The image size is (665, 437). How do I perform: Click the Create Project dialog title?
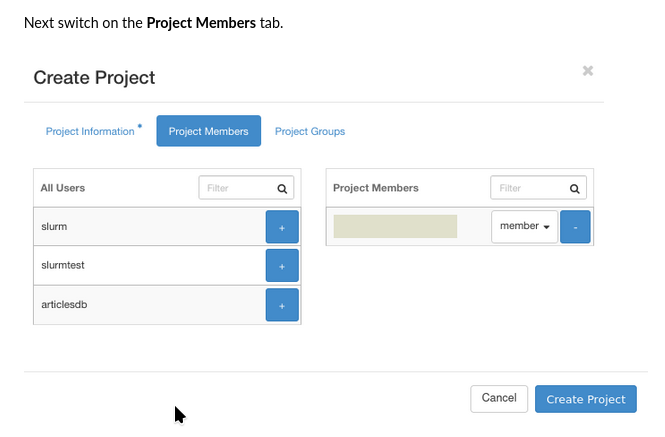pyautogui.click(x=95, y=78)
